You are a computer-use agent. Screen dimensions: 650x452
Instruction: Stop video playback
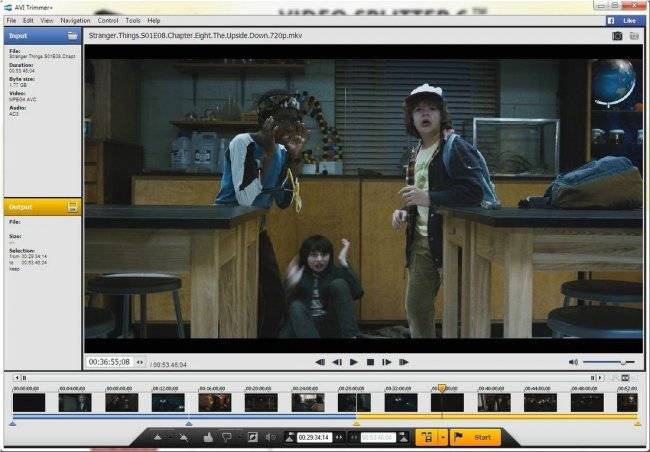coord(371,362)
